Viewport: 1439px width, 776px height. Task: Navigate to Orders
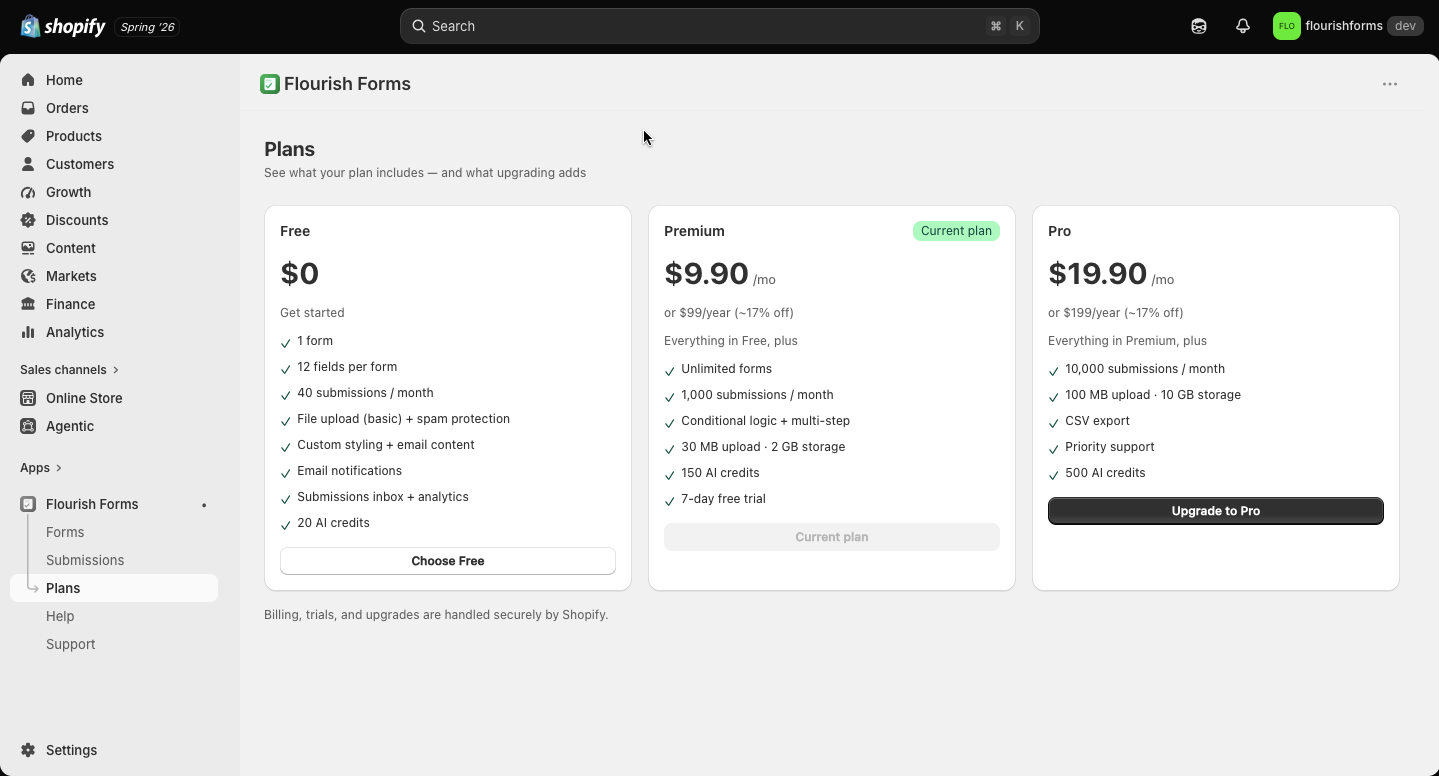coord(67,108)
